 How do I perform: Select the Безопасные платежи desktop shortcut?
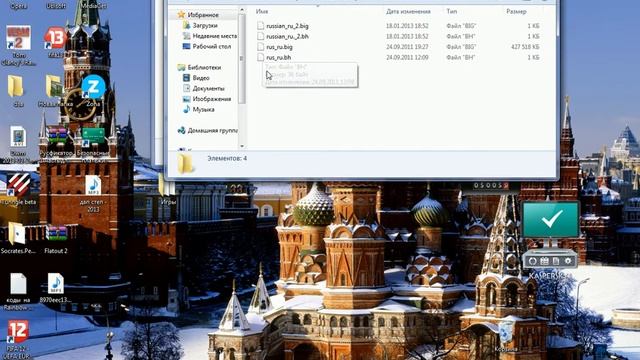tap(93, 145)
